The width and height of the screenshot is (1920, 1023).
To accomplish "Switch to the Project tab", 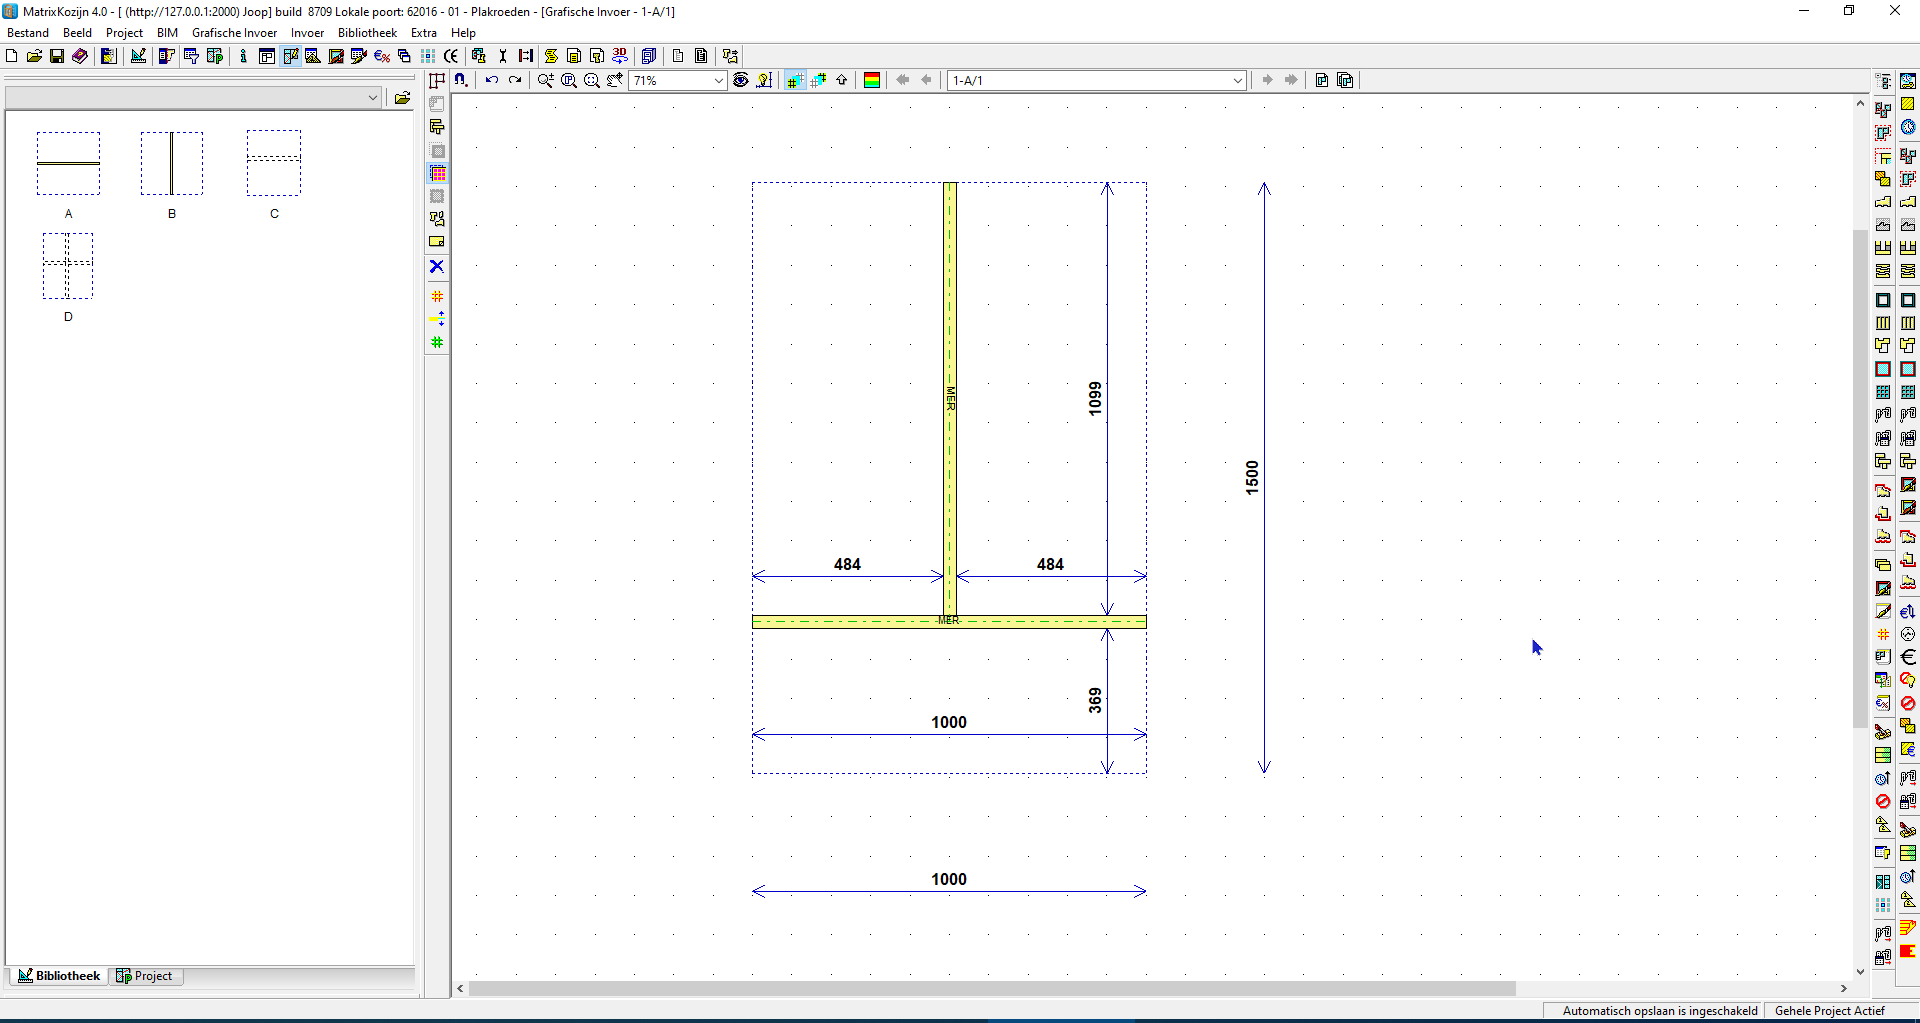I will (146, 976).
